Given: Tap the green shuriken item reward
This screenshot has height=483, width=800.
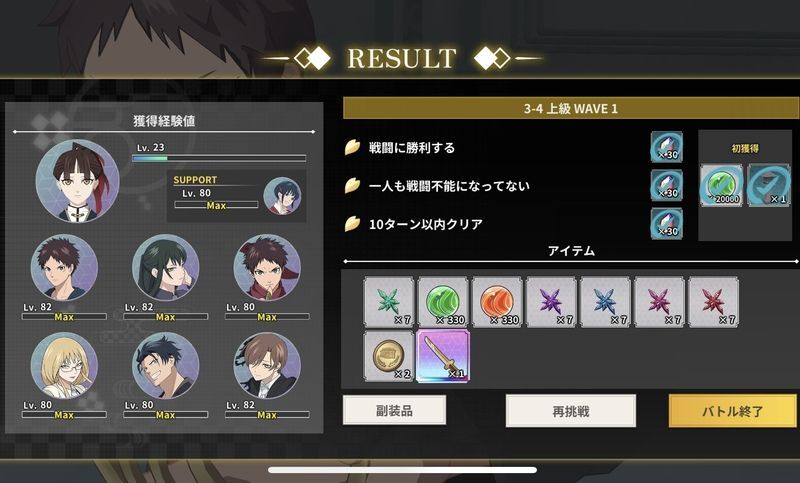Looking at the screenshot, I should (389, 302).
